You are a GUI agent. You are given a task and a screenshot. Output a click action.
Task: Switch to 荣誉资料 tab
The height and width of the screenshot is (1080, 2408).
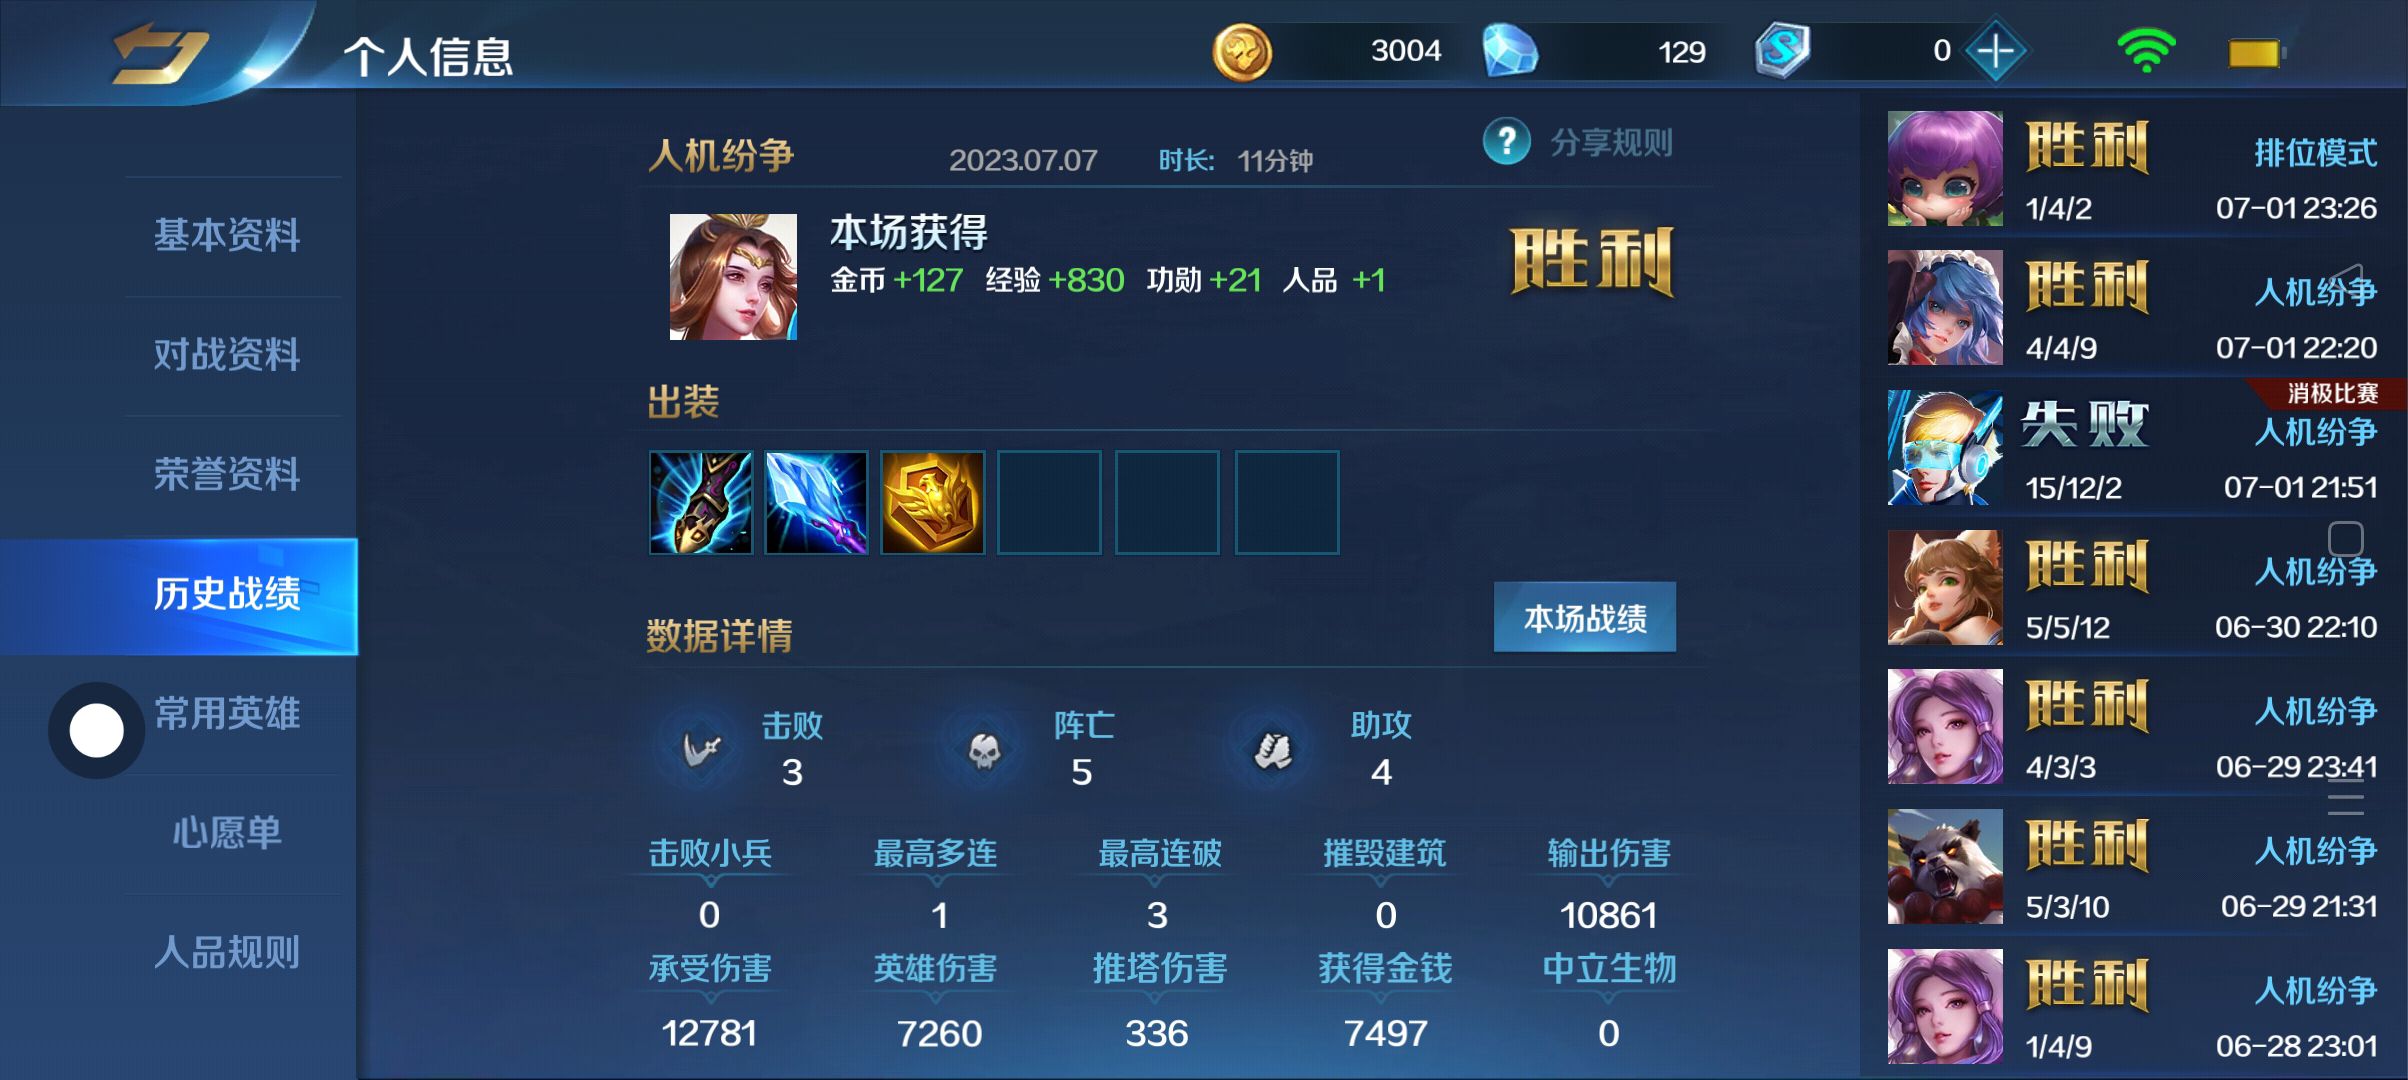(227, 474)
